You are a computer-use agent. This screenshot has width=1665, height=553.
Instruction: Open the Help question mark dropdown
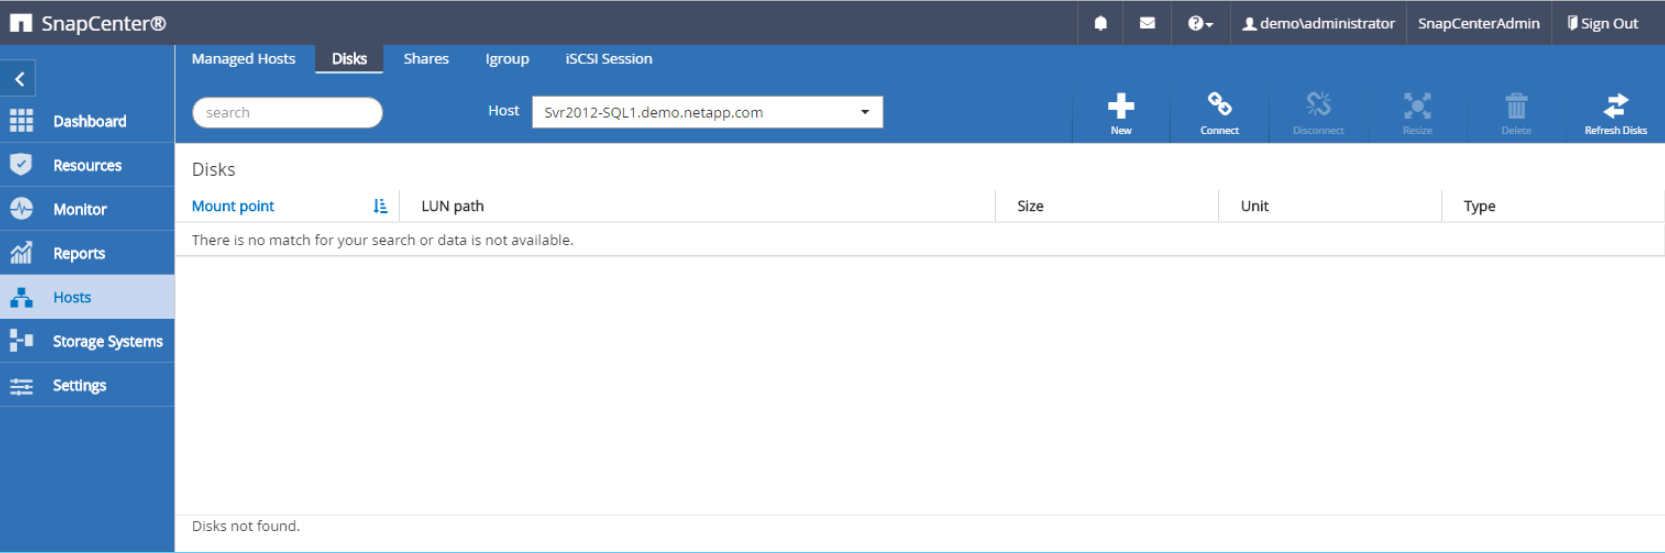tap(1199, 23)
